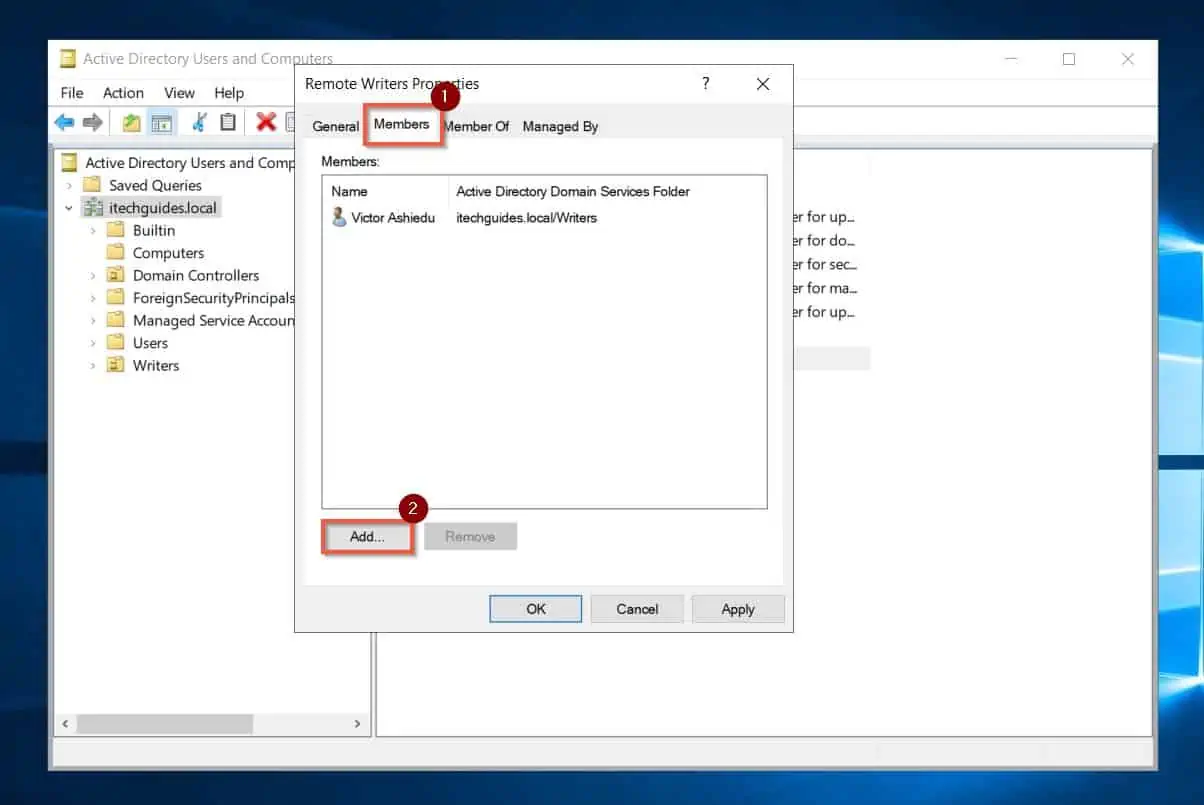Expand the Saved Queries node

pyautogui.click(x=69, y=185)
